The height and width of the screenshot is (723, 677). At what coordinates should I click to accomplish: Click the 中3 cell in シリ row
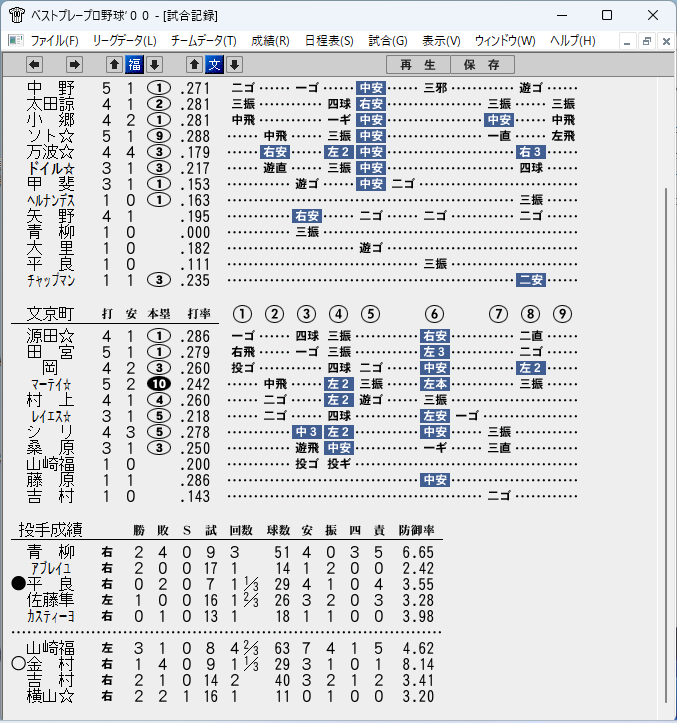(307, 432)
